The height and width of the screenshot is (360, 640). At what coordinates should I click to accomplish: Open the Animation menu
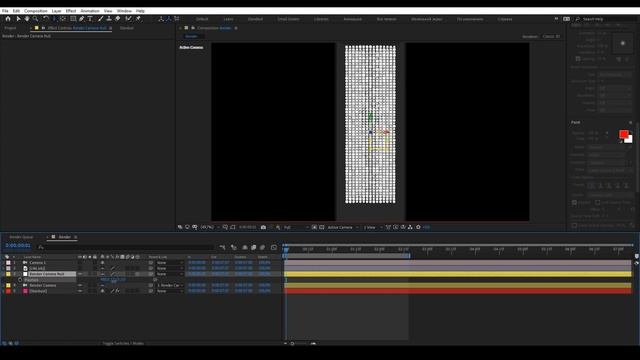click(x=90, y=11)
